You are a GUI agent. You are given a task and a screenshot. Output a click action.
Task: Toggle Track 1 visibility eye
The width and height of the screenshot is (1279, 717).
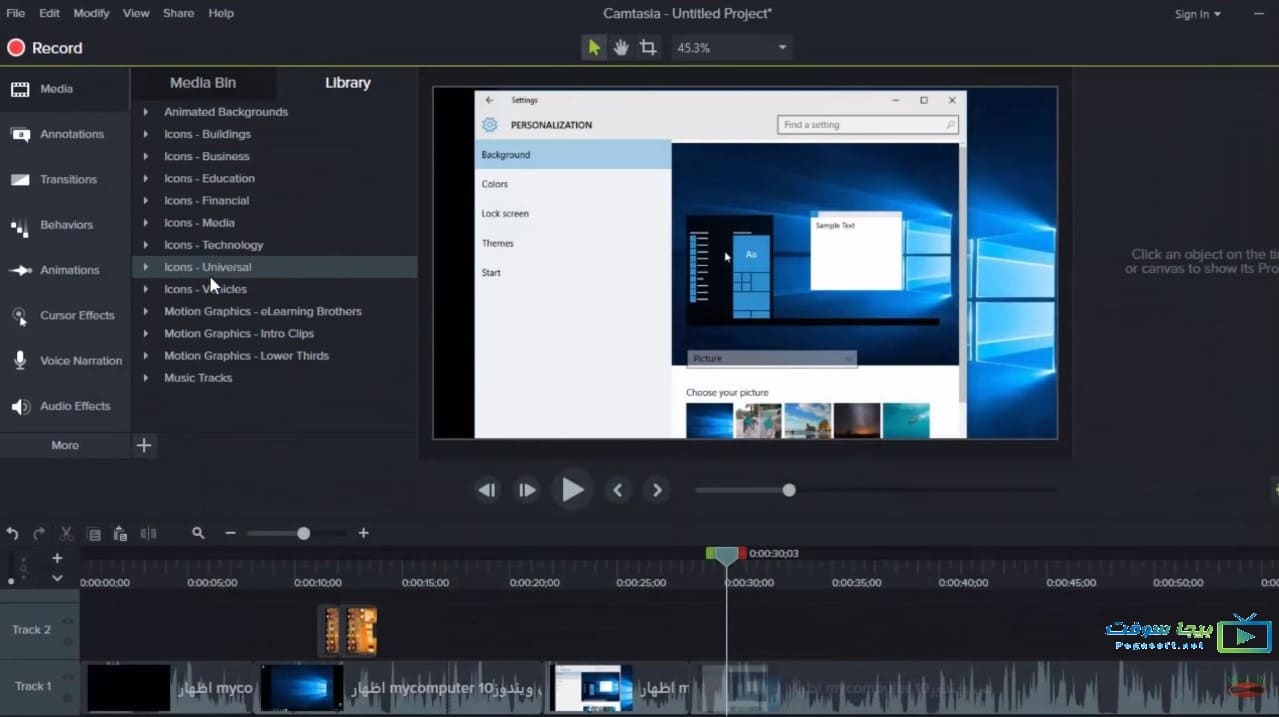69,678
